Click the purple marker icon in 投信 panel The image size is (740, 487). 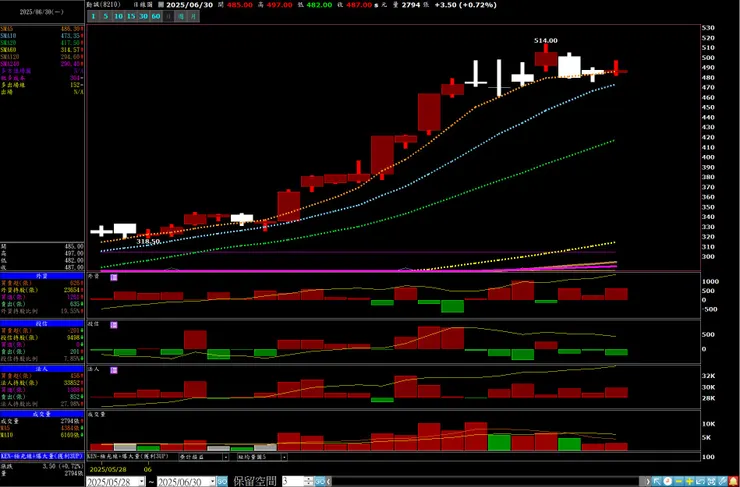point(114,325)
